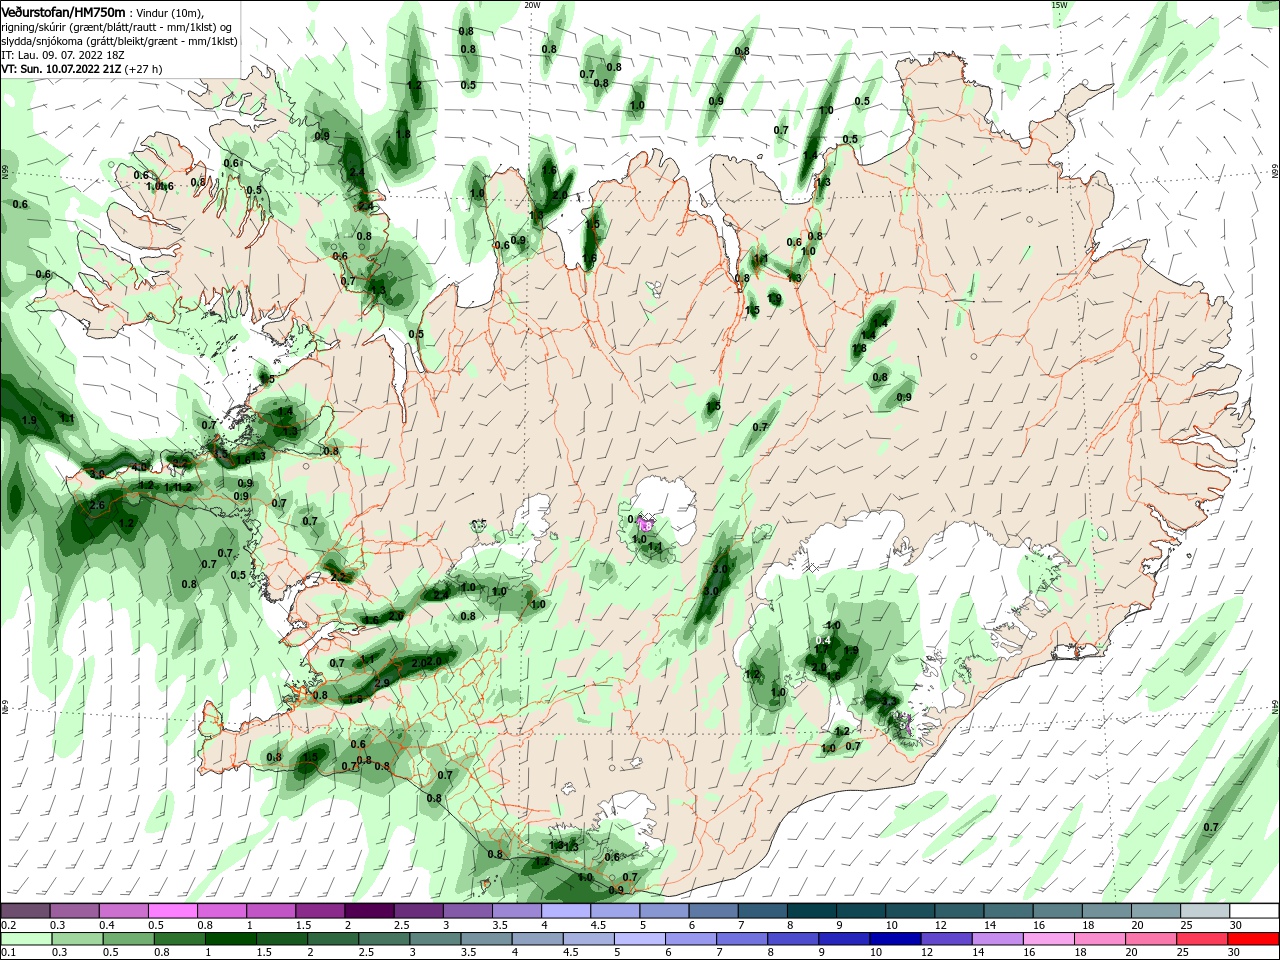Click rain legend swatch beginning at 1.5
This screenshot has height=960, width=1280.
[x=282, y=939]
